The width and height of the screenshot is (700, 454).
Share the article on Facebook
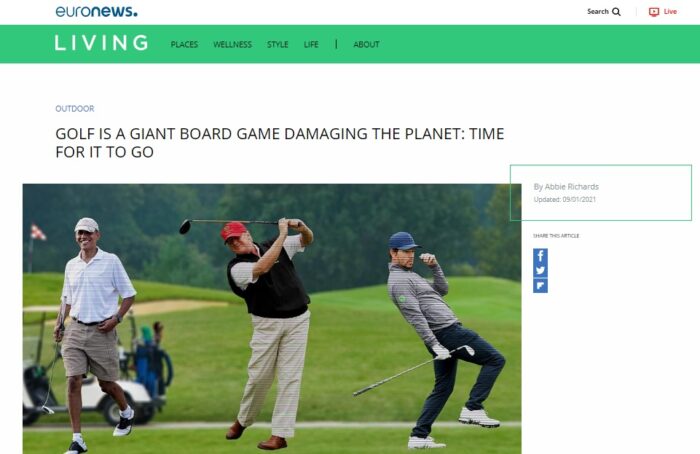pos(540,256)
